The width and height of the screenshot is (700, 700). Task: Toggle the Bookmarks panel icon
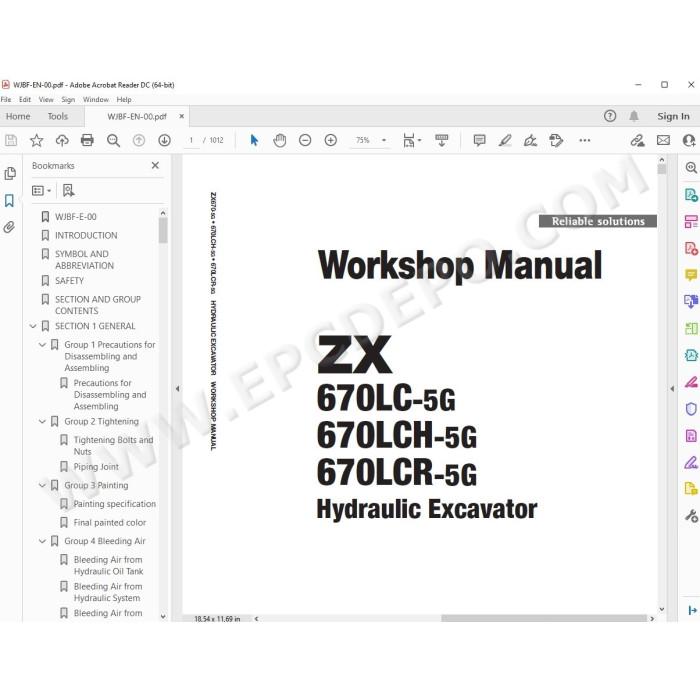9,200
